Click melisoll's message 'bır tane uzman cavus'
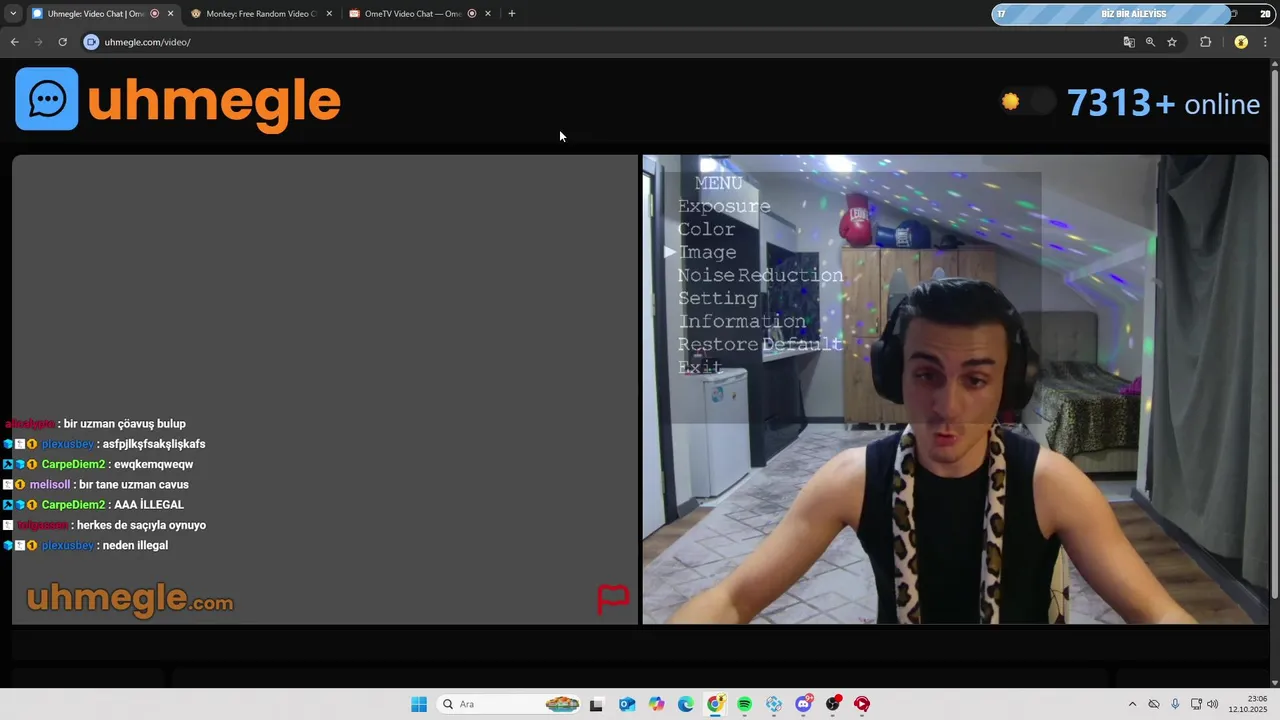This screenshot has height=720, width=1280. 134,485
